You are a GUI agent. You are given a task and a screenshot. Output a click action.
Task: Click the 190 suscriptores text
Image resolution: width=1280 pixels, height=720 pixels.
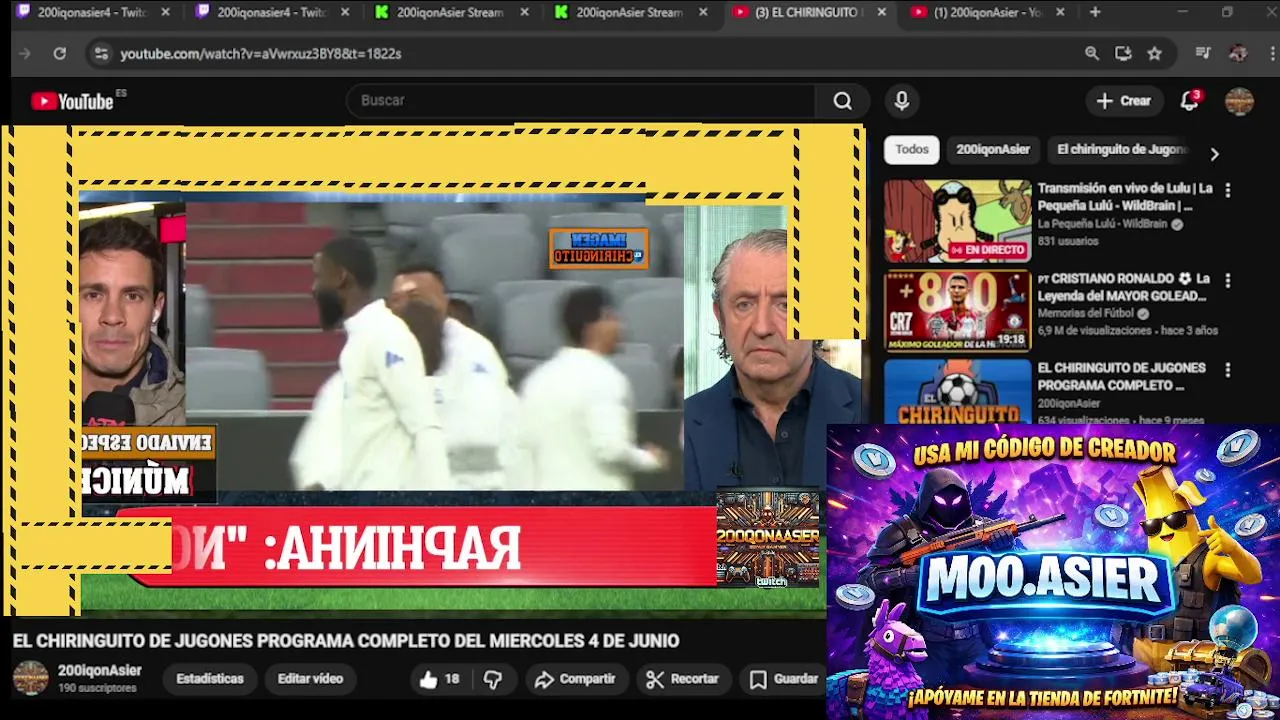(97, 689)
